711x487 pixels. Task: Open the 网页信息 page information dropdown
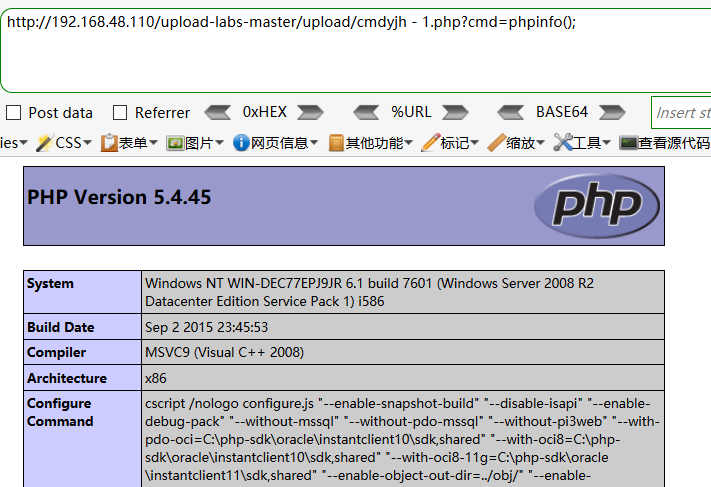[x=275, y=143]
